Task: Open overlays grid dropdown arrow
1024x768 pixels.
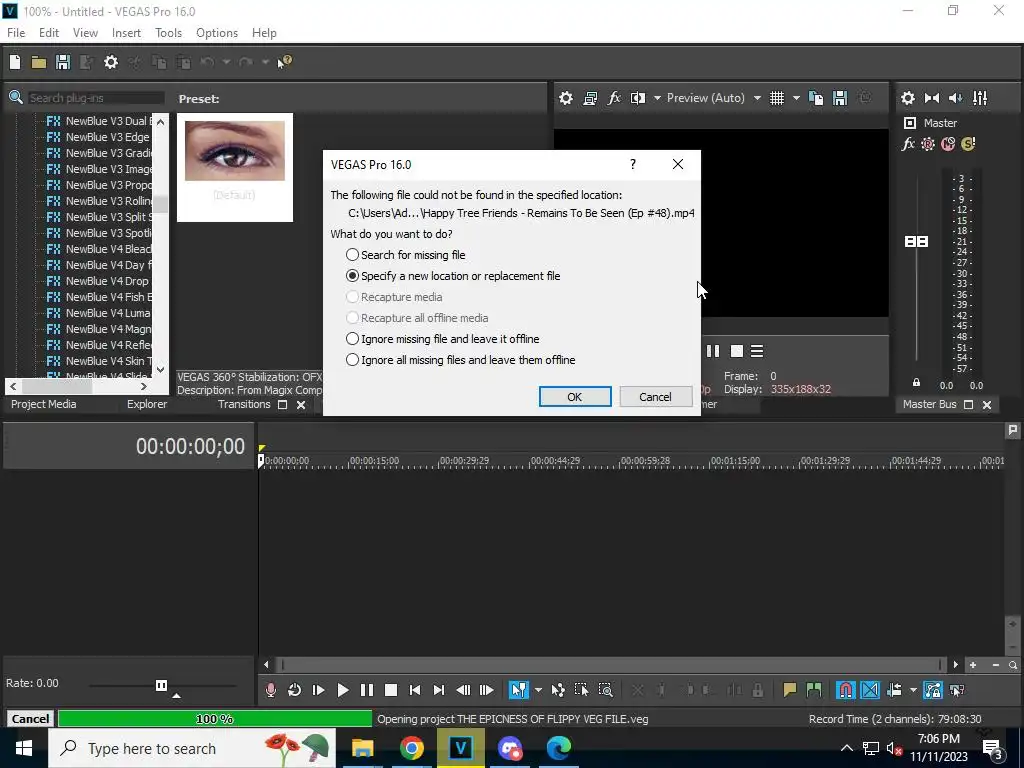Action: (796, 98)
